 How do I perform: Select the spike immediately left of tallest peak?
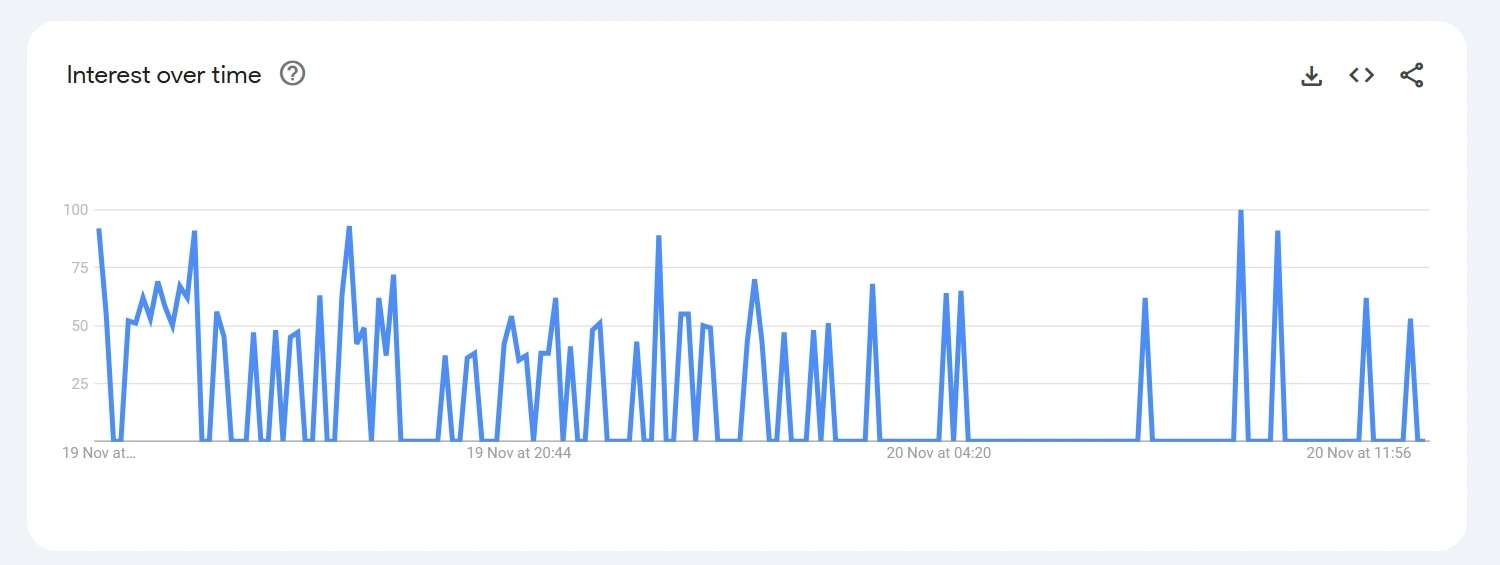(1145, 299)
